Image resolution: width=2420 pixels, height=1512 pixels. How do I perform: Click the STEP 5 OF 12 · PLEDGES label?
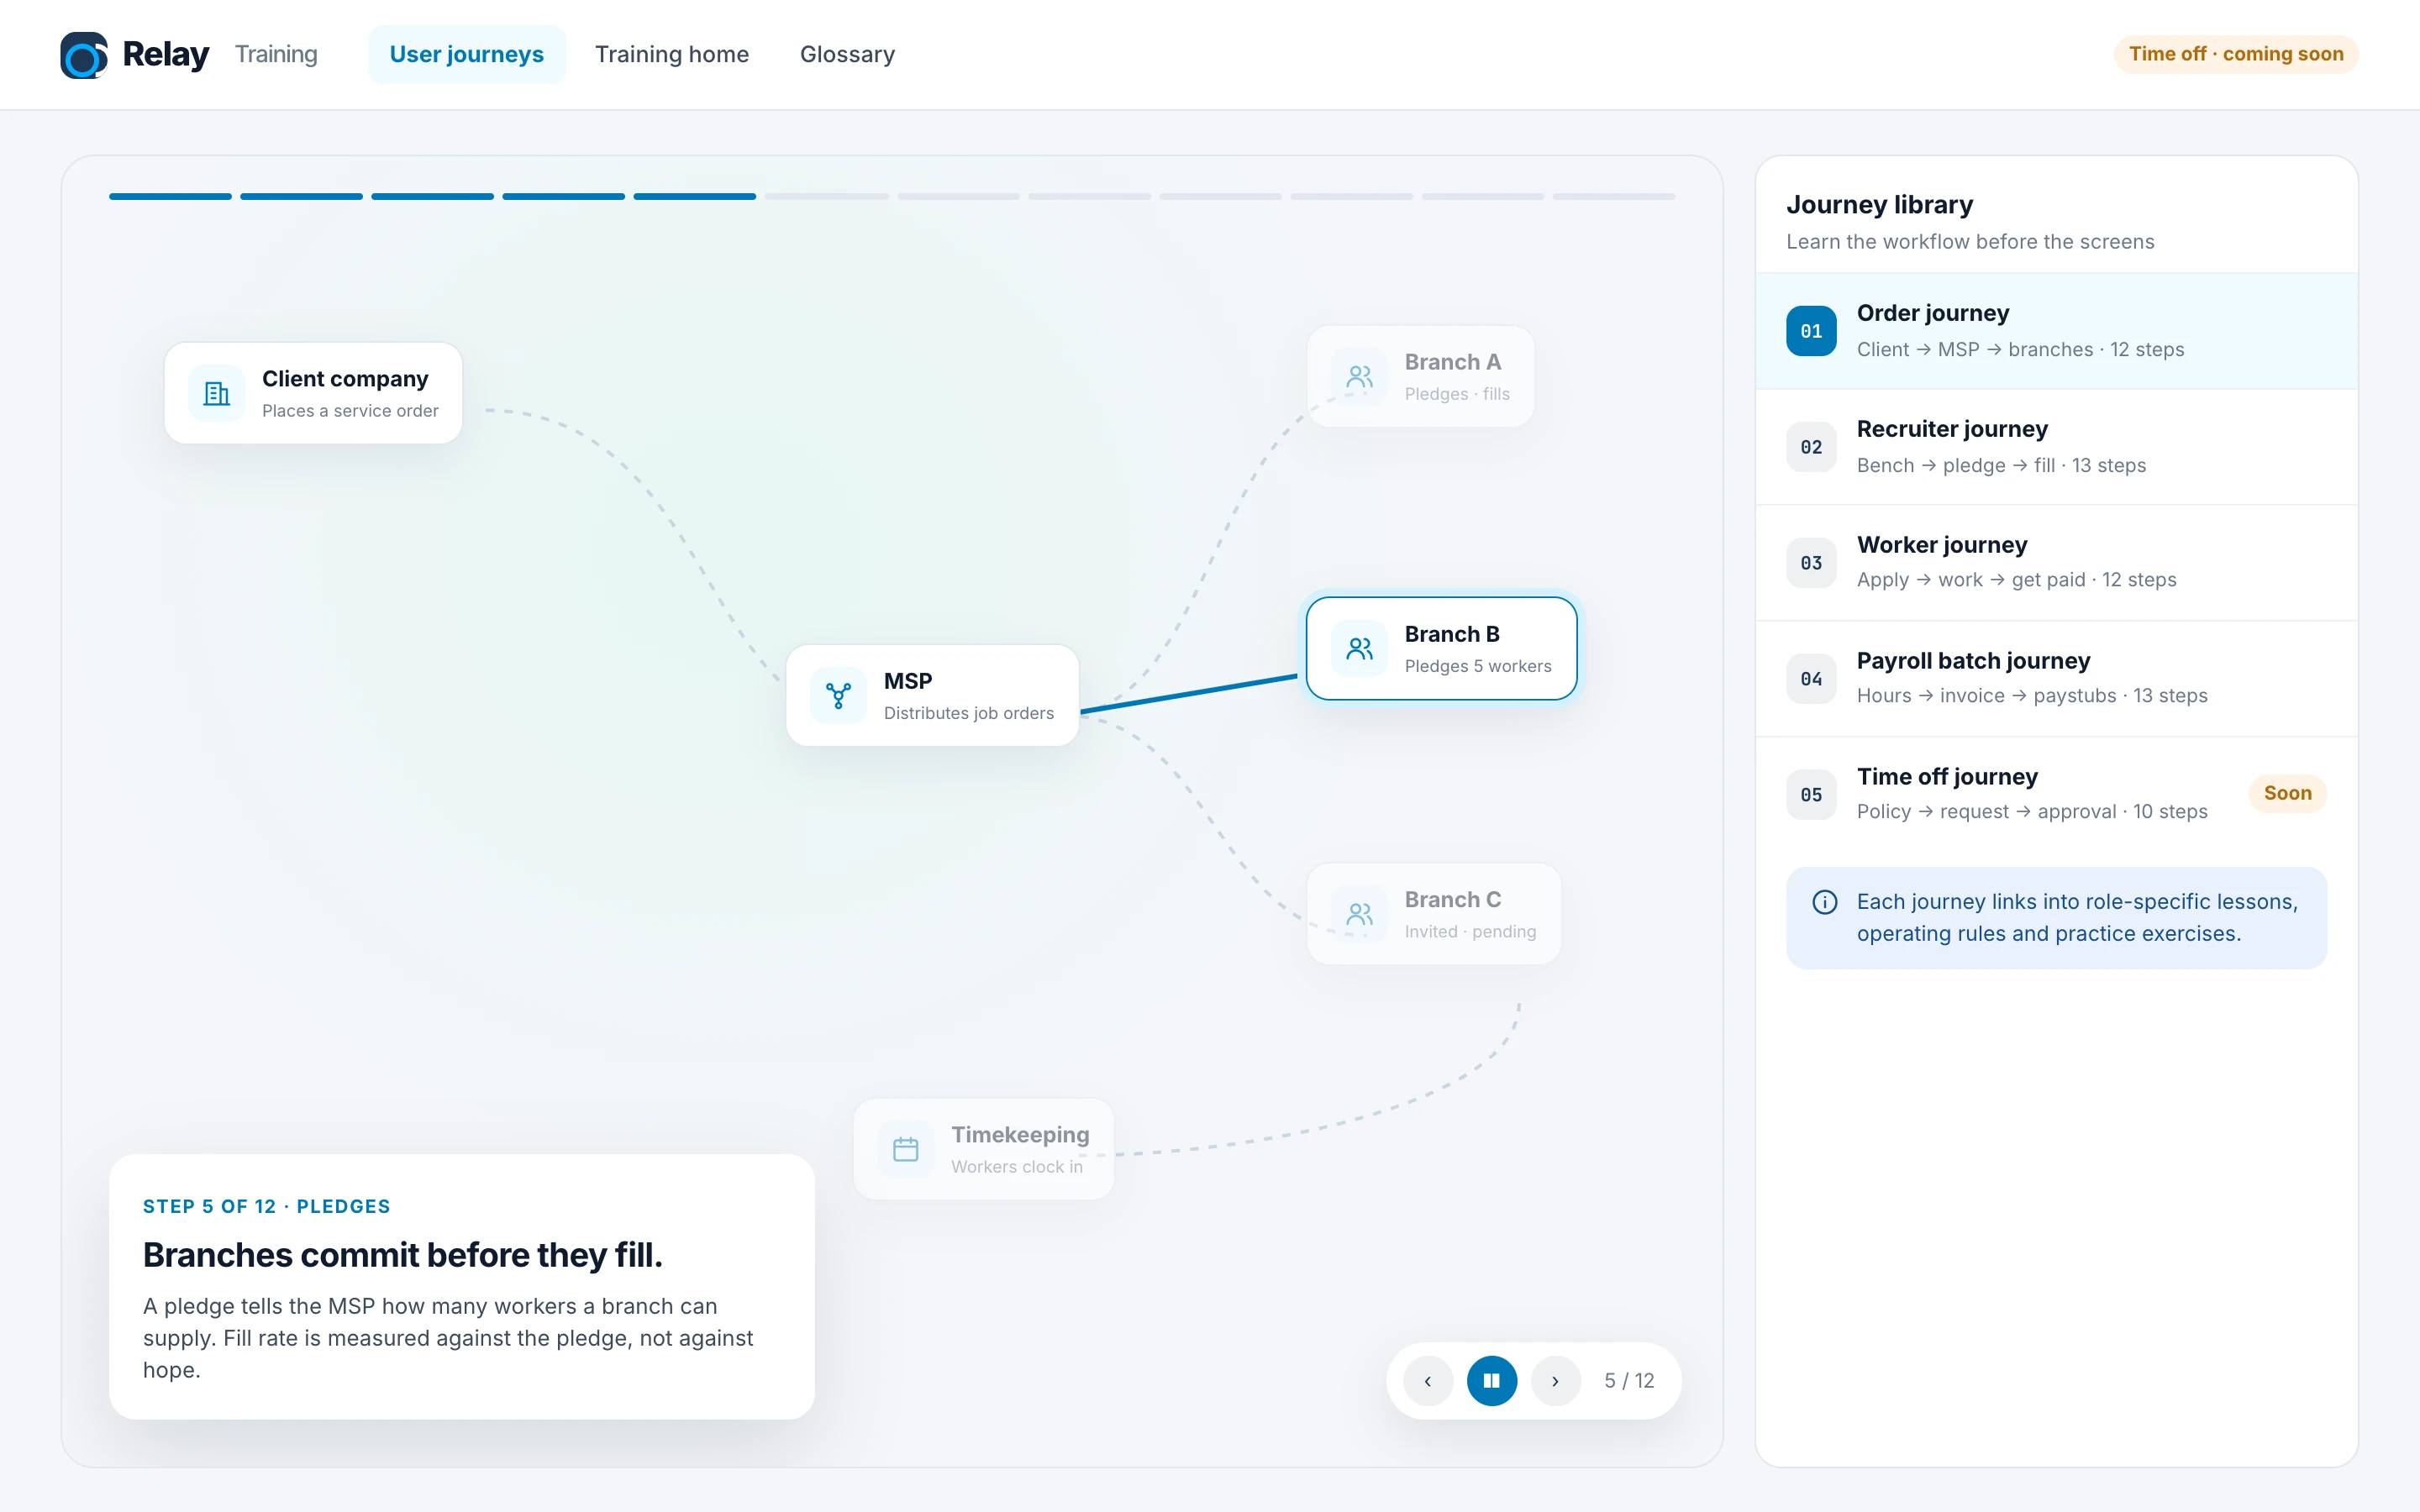266,1206
